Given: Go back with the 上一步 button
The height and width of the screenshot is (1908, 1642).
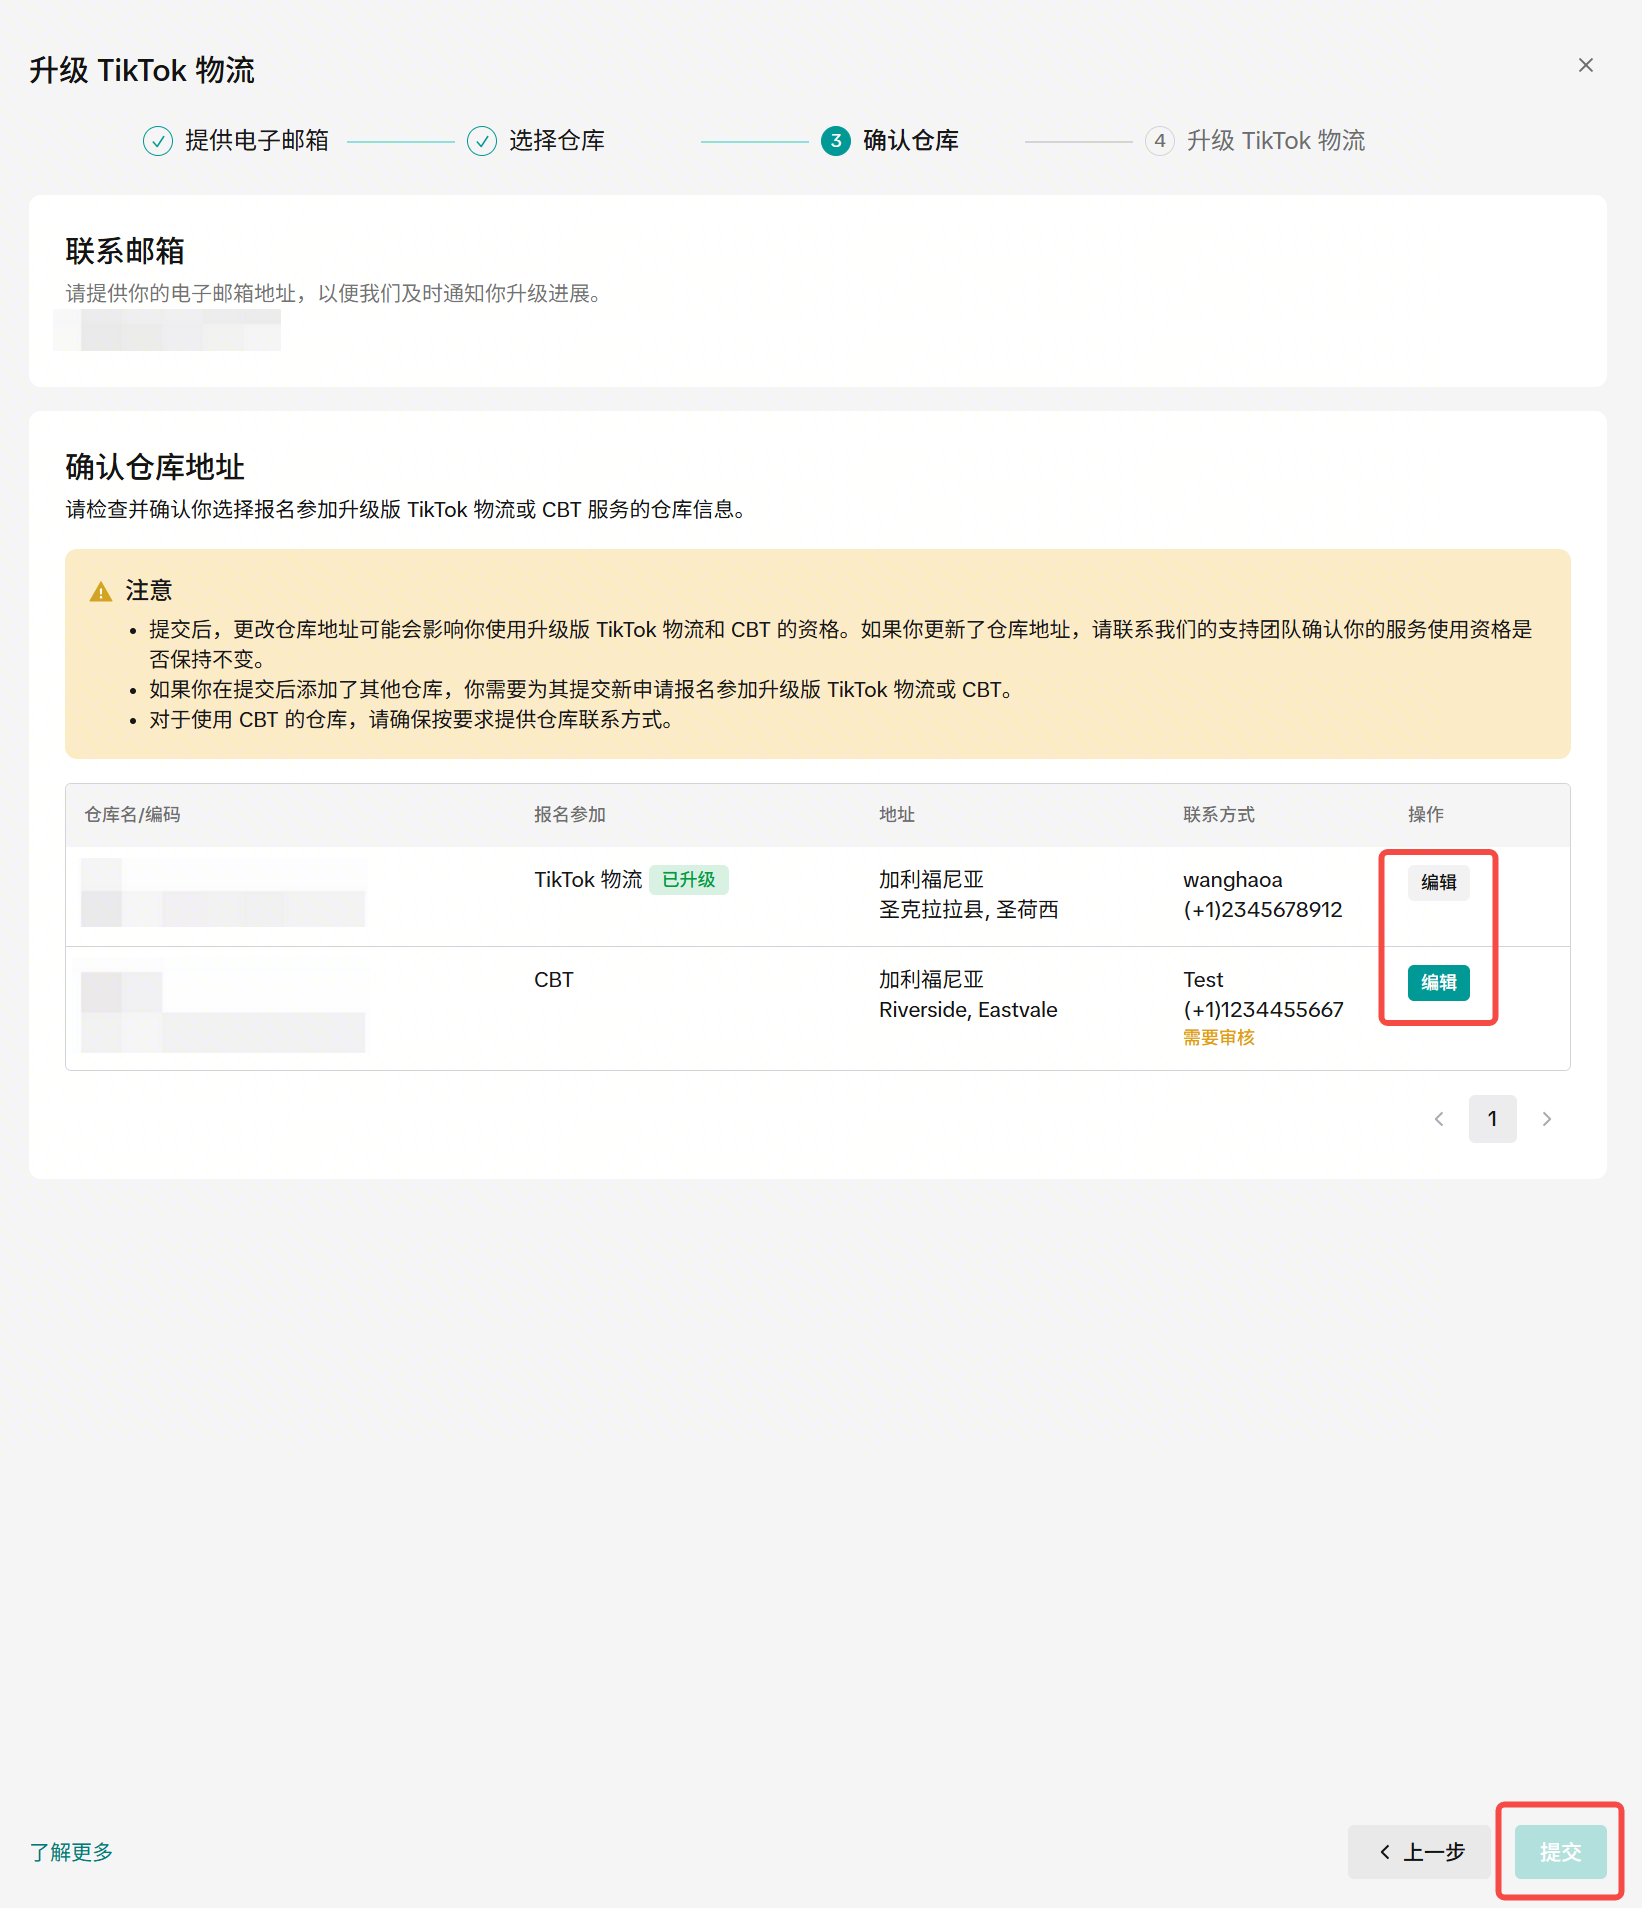Looking at the screenshot, I should tap(1420, 1852).
